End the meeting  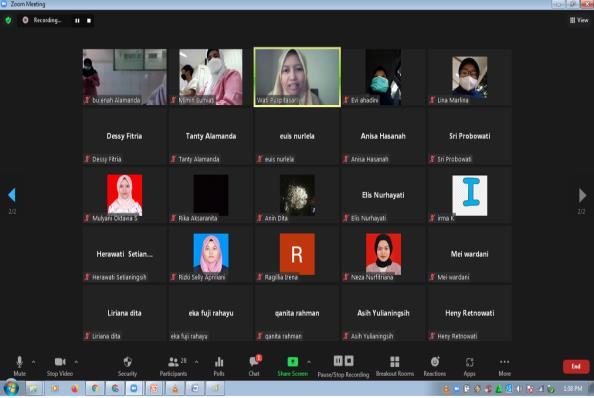click(576, 367)
